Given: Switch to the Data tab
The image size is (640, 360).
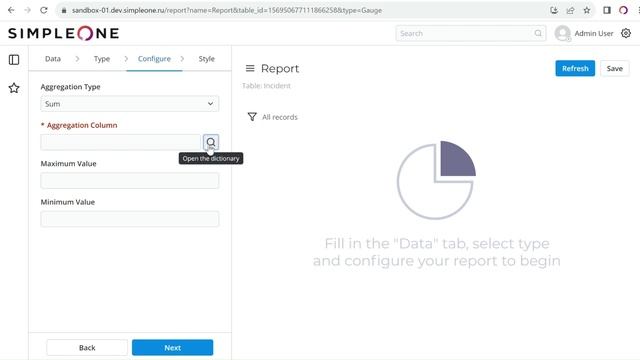Looking at the screenshot, I should (53, 59).
